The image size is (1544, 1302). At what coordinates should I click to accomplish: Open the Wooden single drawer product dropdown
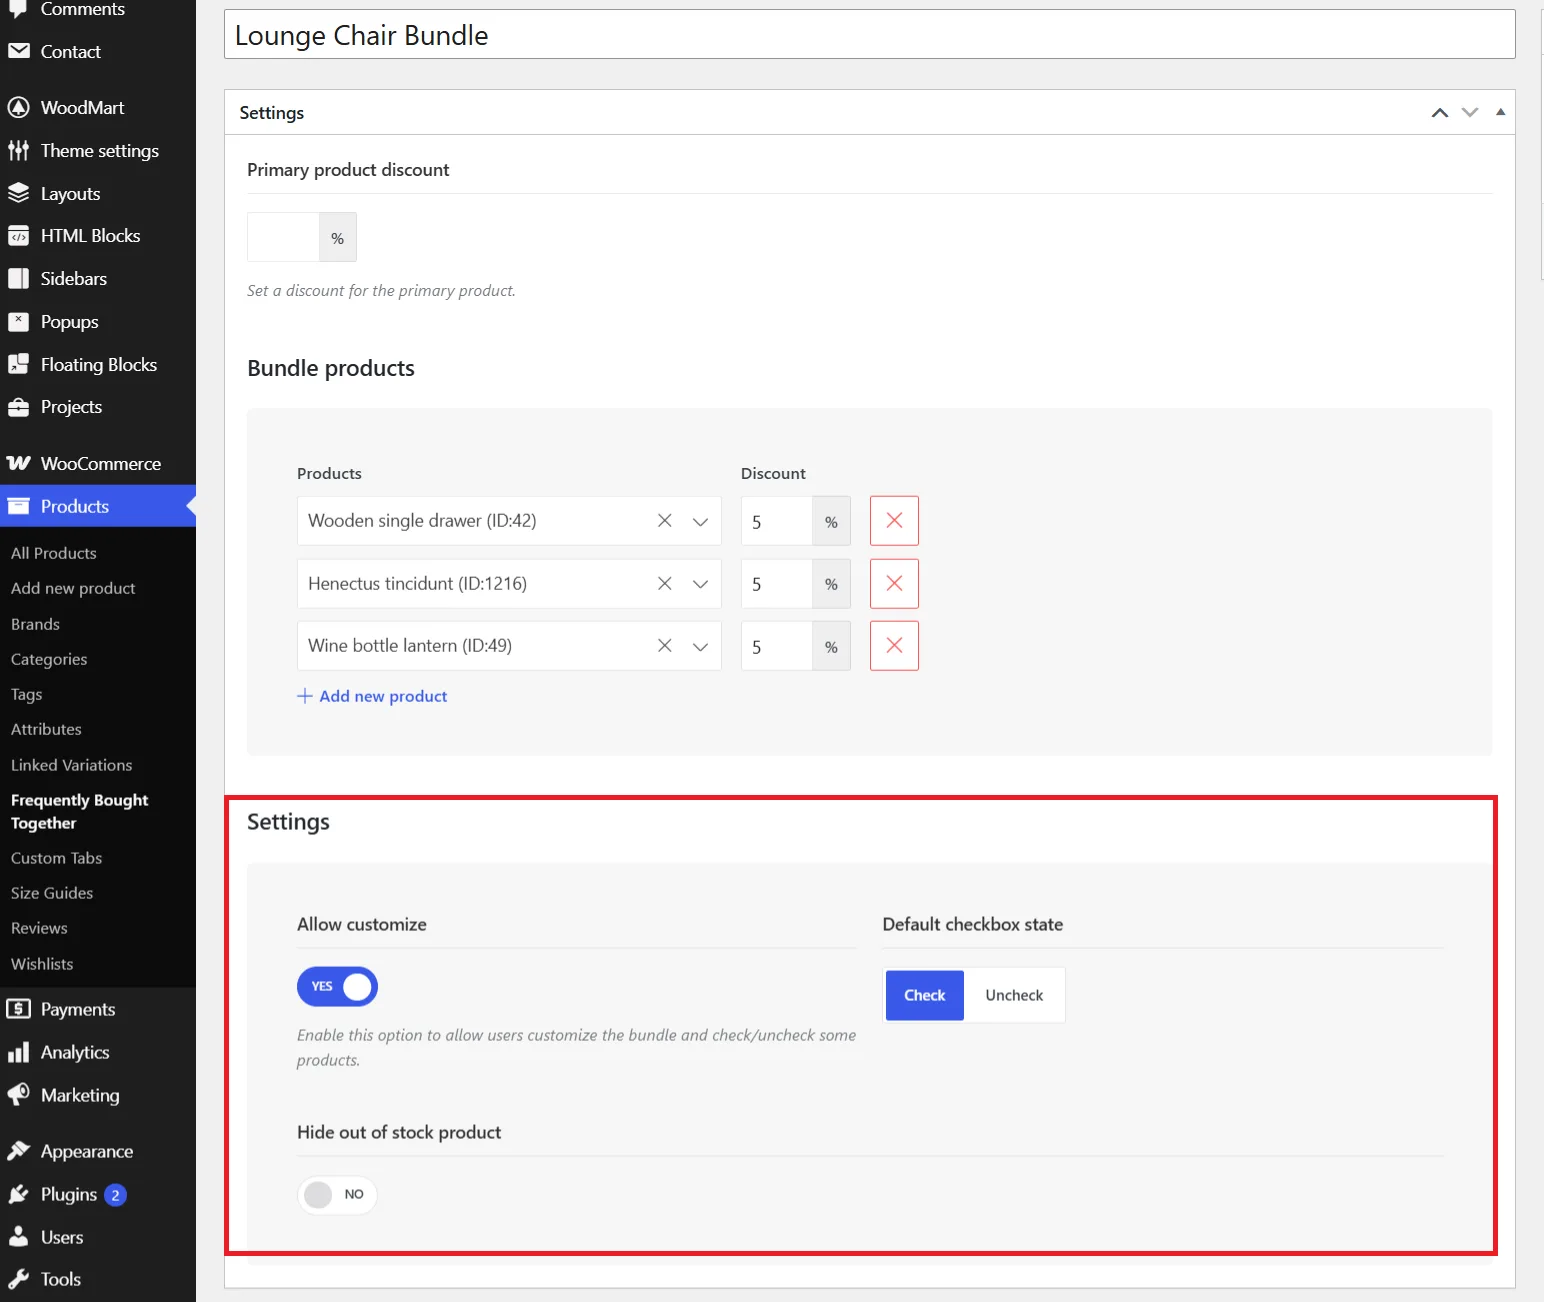pos(700,521)
